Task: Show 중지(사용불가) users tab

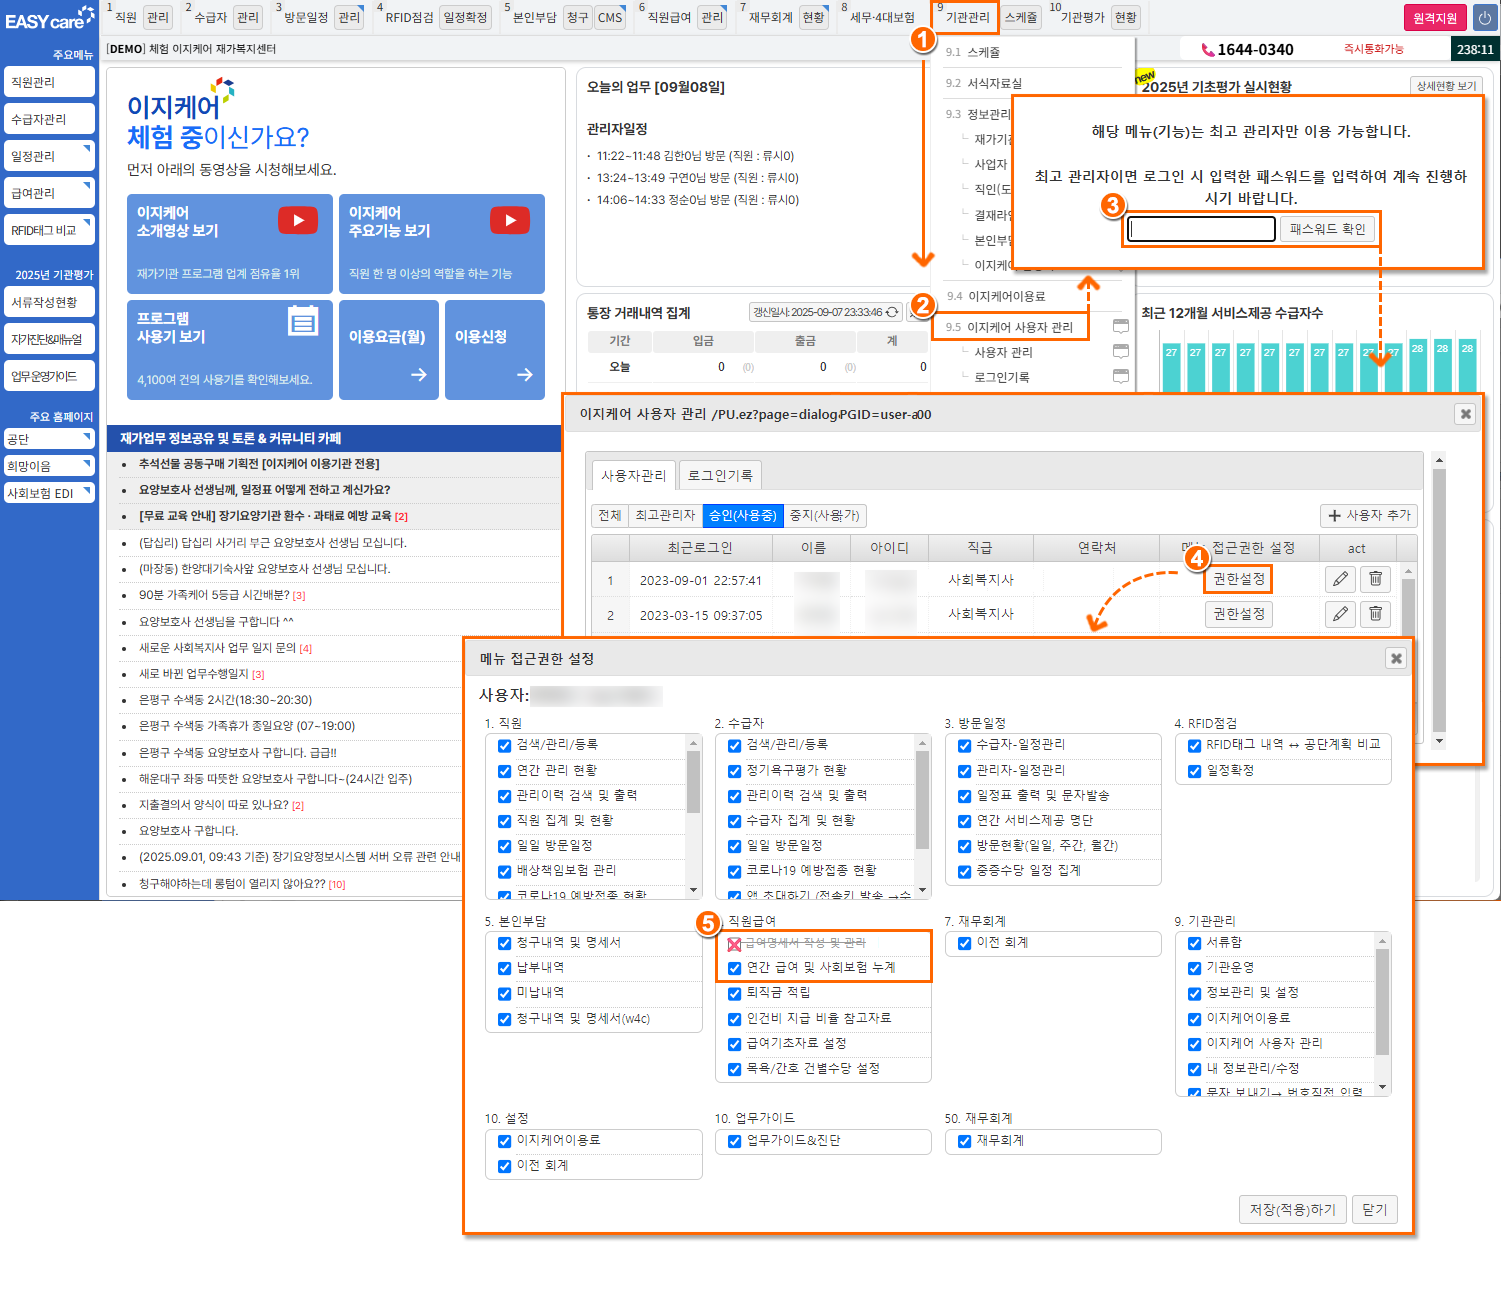Action: tap(825, 515)
